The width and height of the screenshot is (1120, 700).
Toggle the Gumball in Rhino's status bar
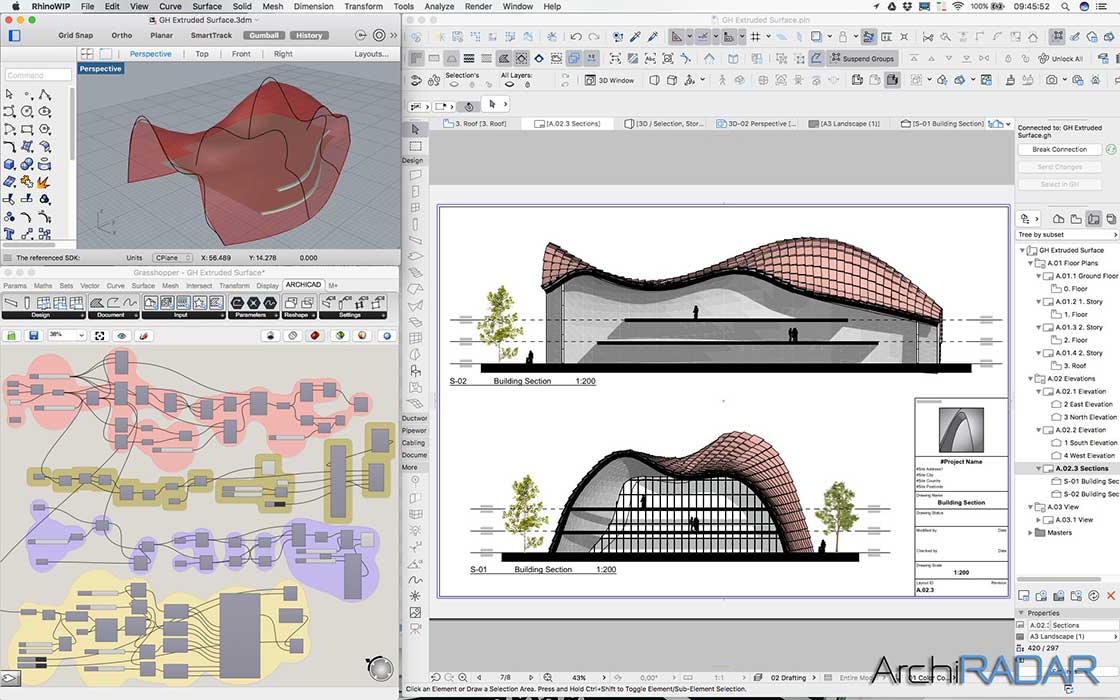click(x=263, y=34)
